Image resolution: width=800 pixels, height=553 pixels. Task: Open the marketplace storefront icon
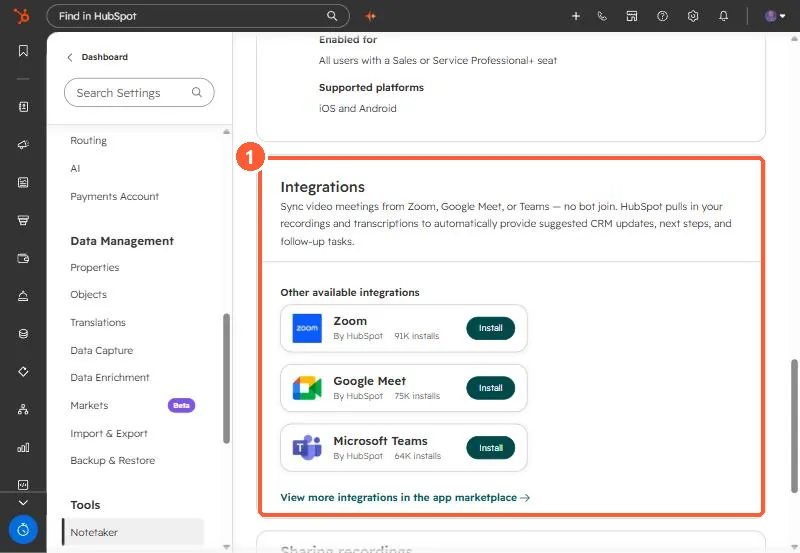coord(632,16)
